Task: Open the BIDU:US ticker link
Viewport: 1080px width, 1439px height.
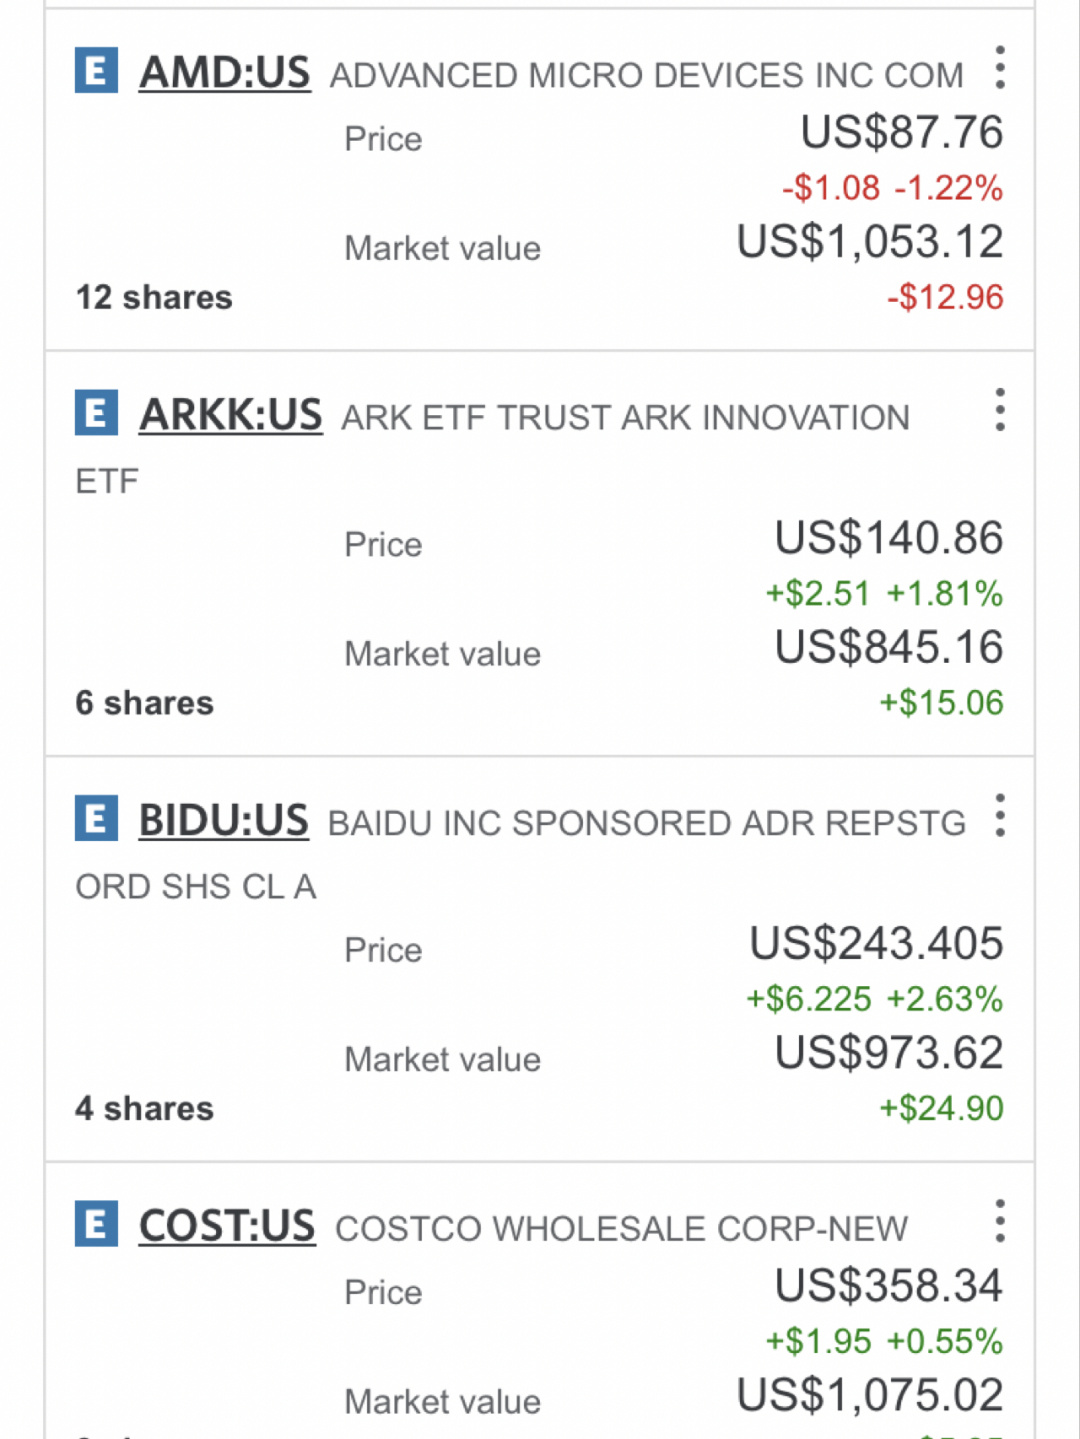Action: (x=223, y=821)
